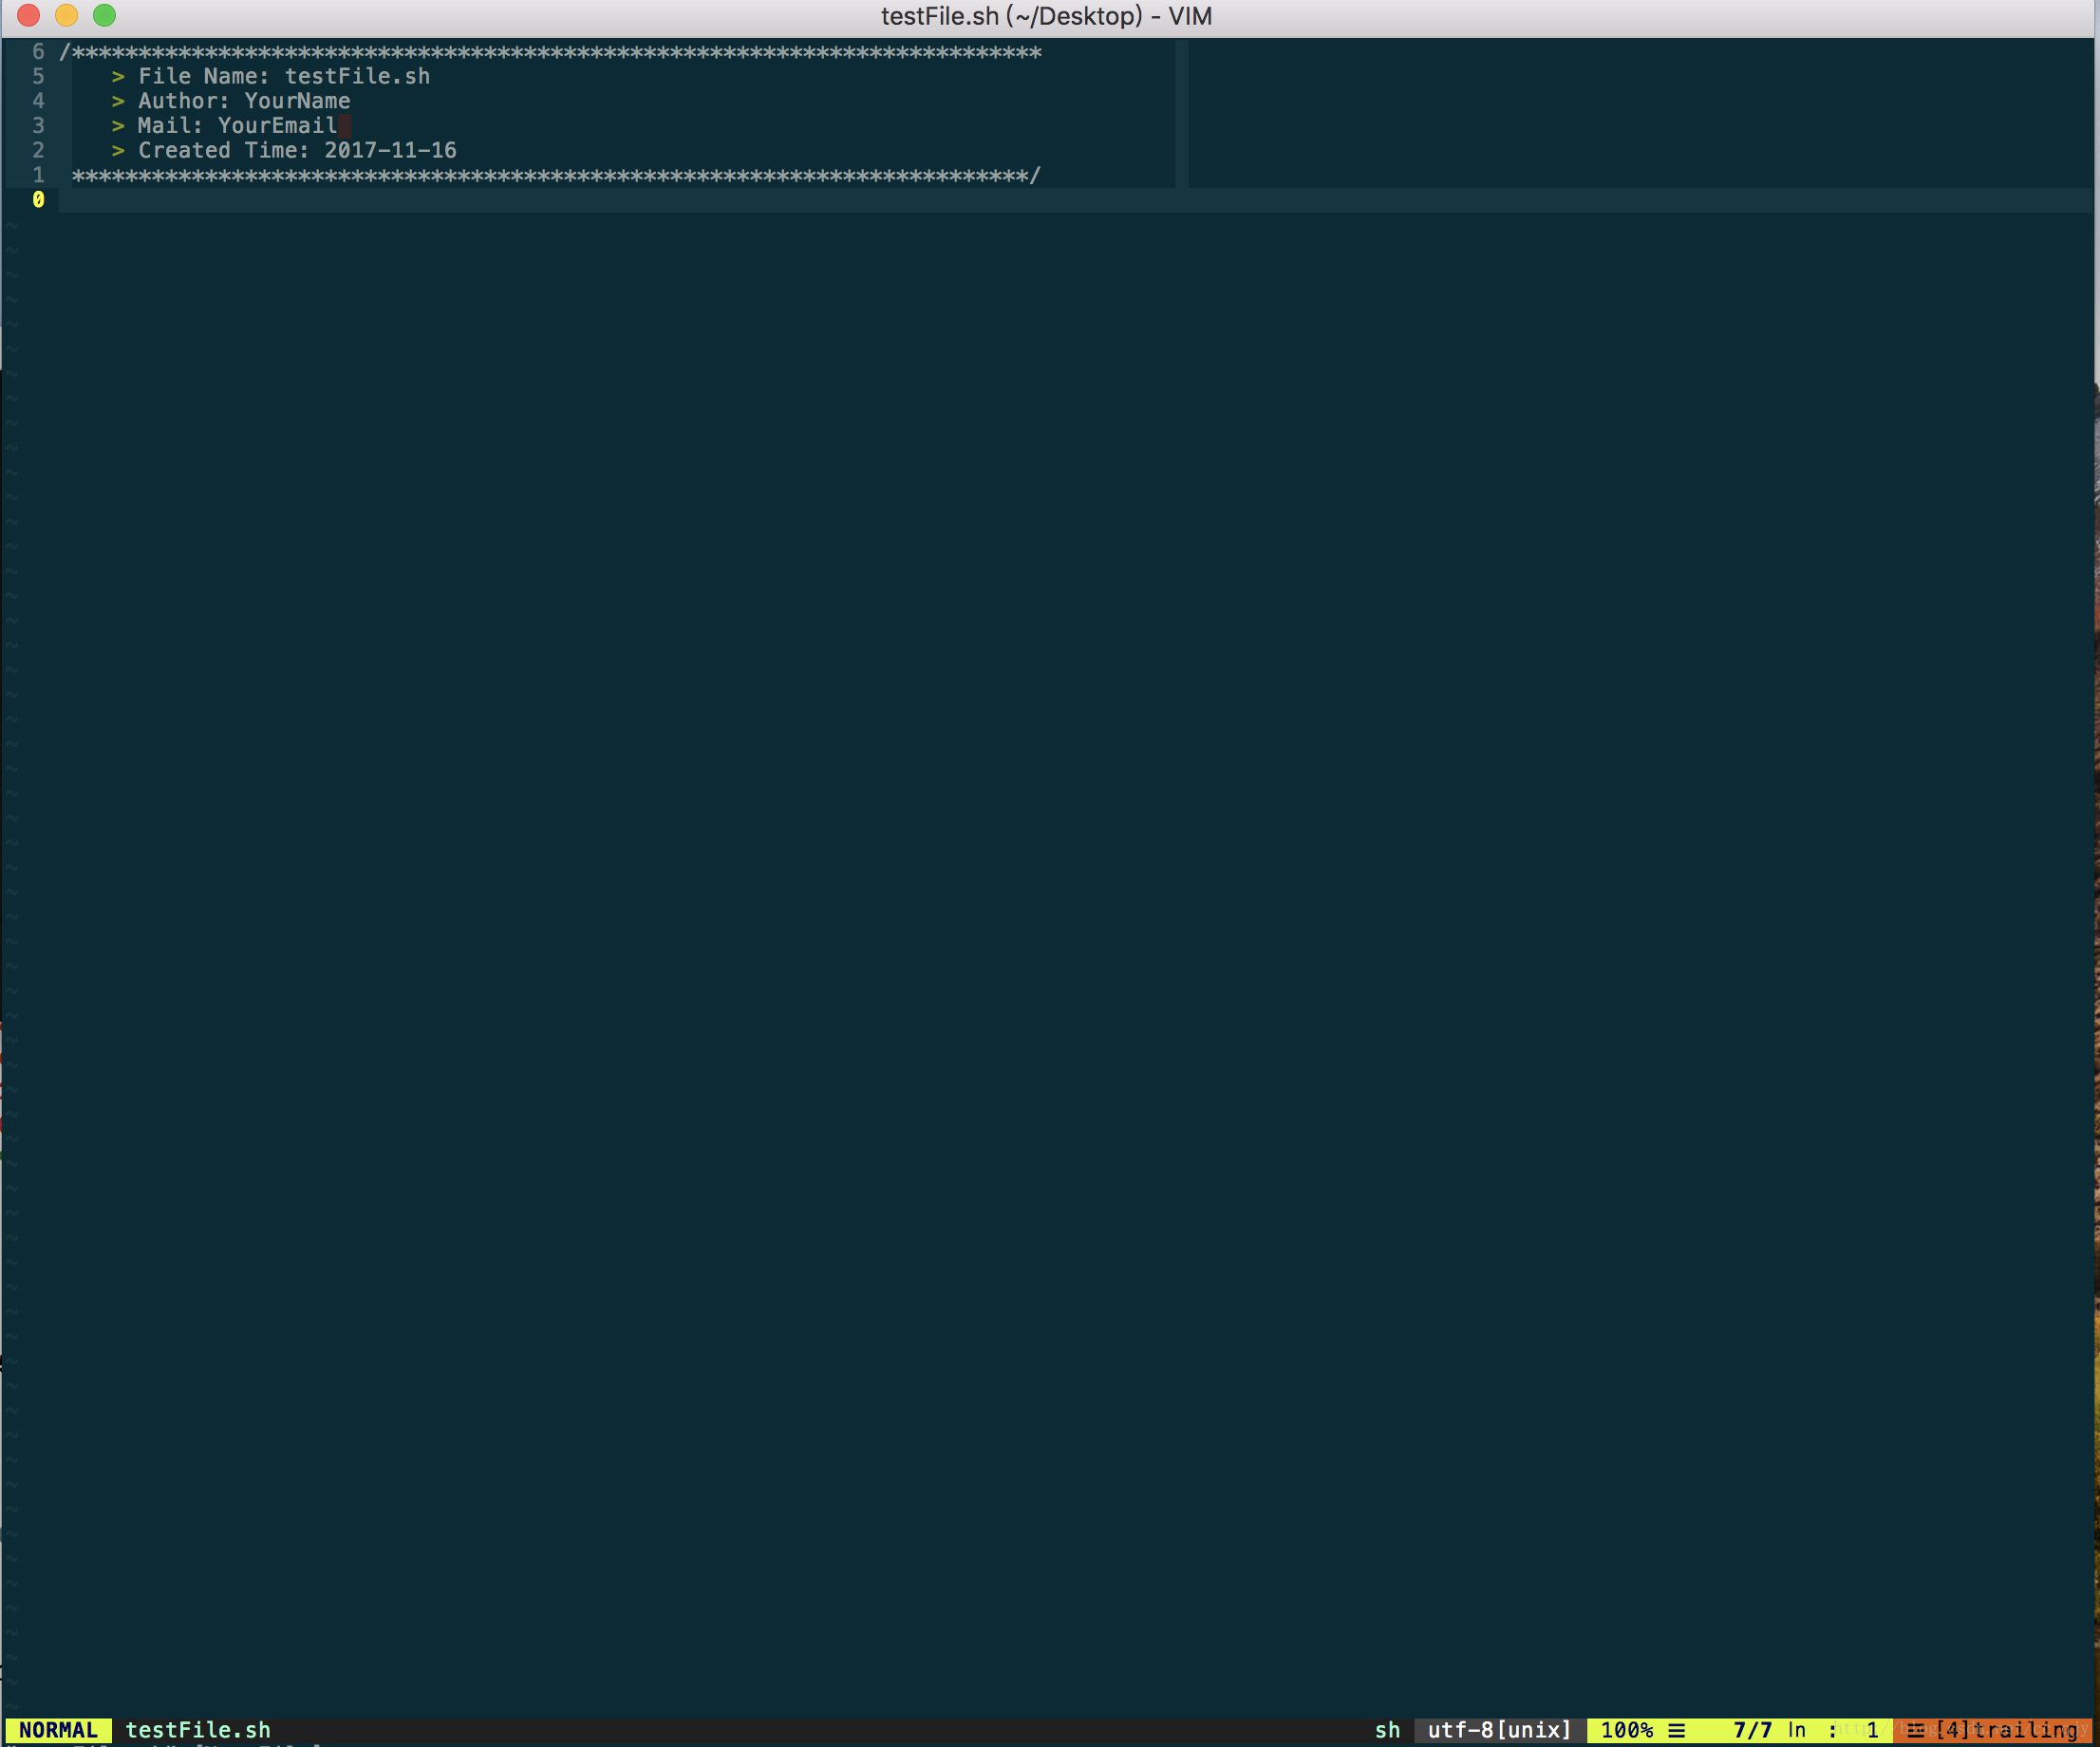
Task: Click the 'Mail: YourEmail' line
Action: 224,126
